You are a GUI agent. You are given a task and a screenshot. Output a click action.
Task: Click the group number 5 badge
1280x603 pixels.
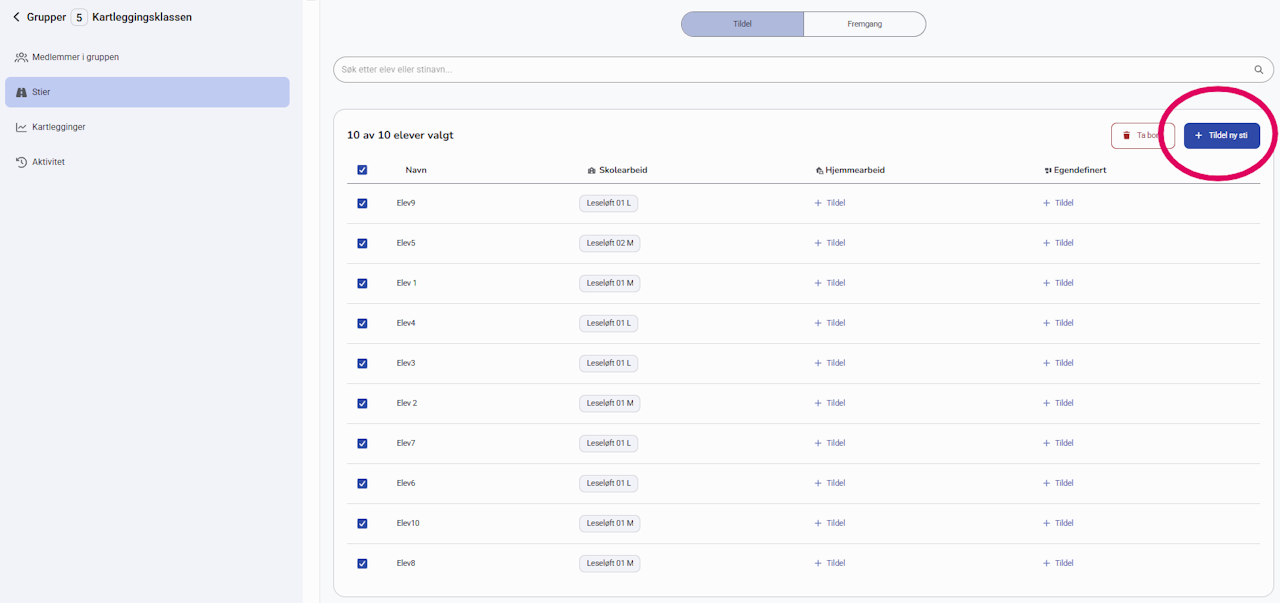79,17
